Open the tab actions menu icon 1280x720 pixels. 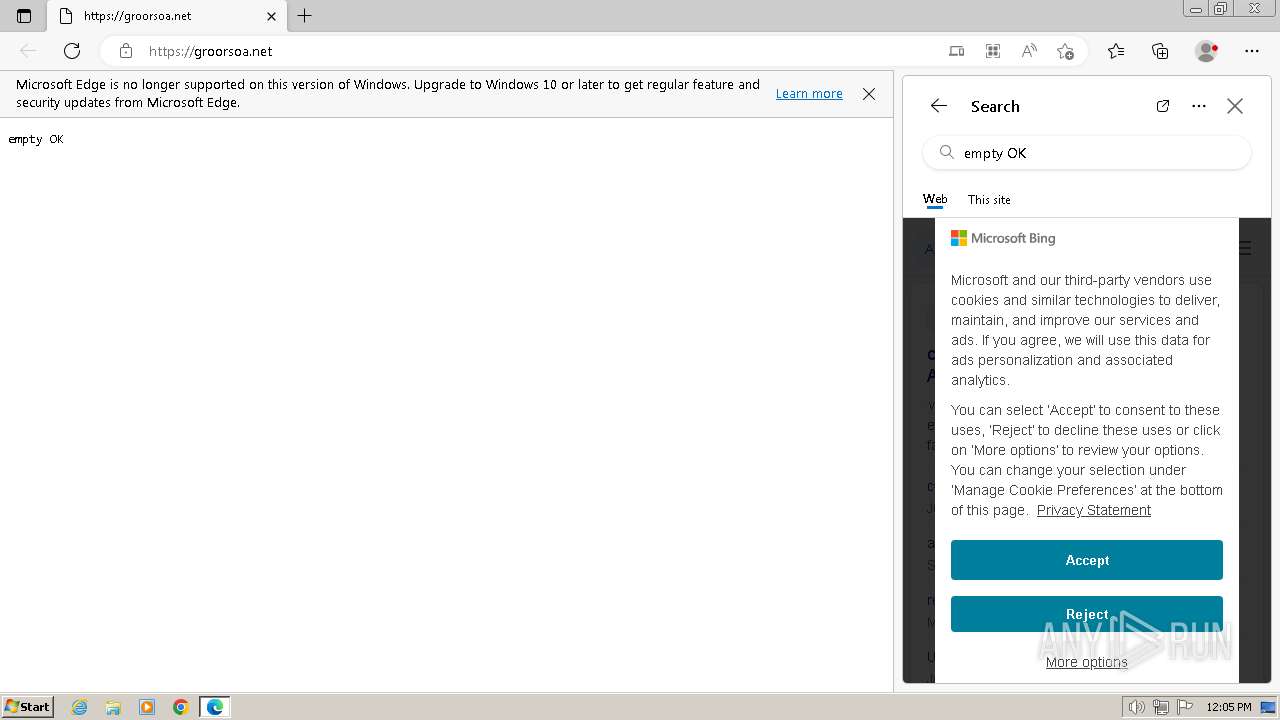tap(24, 16)
